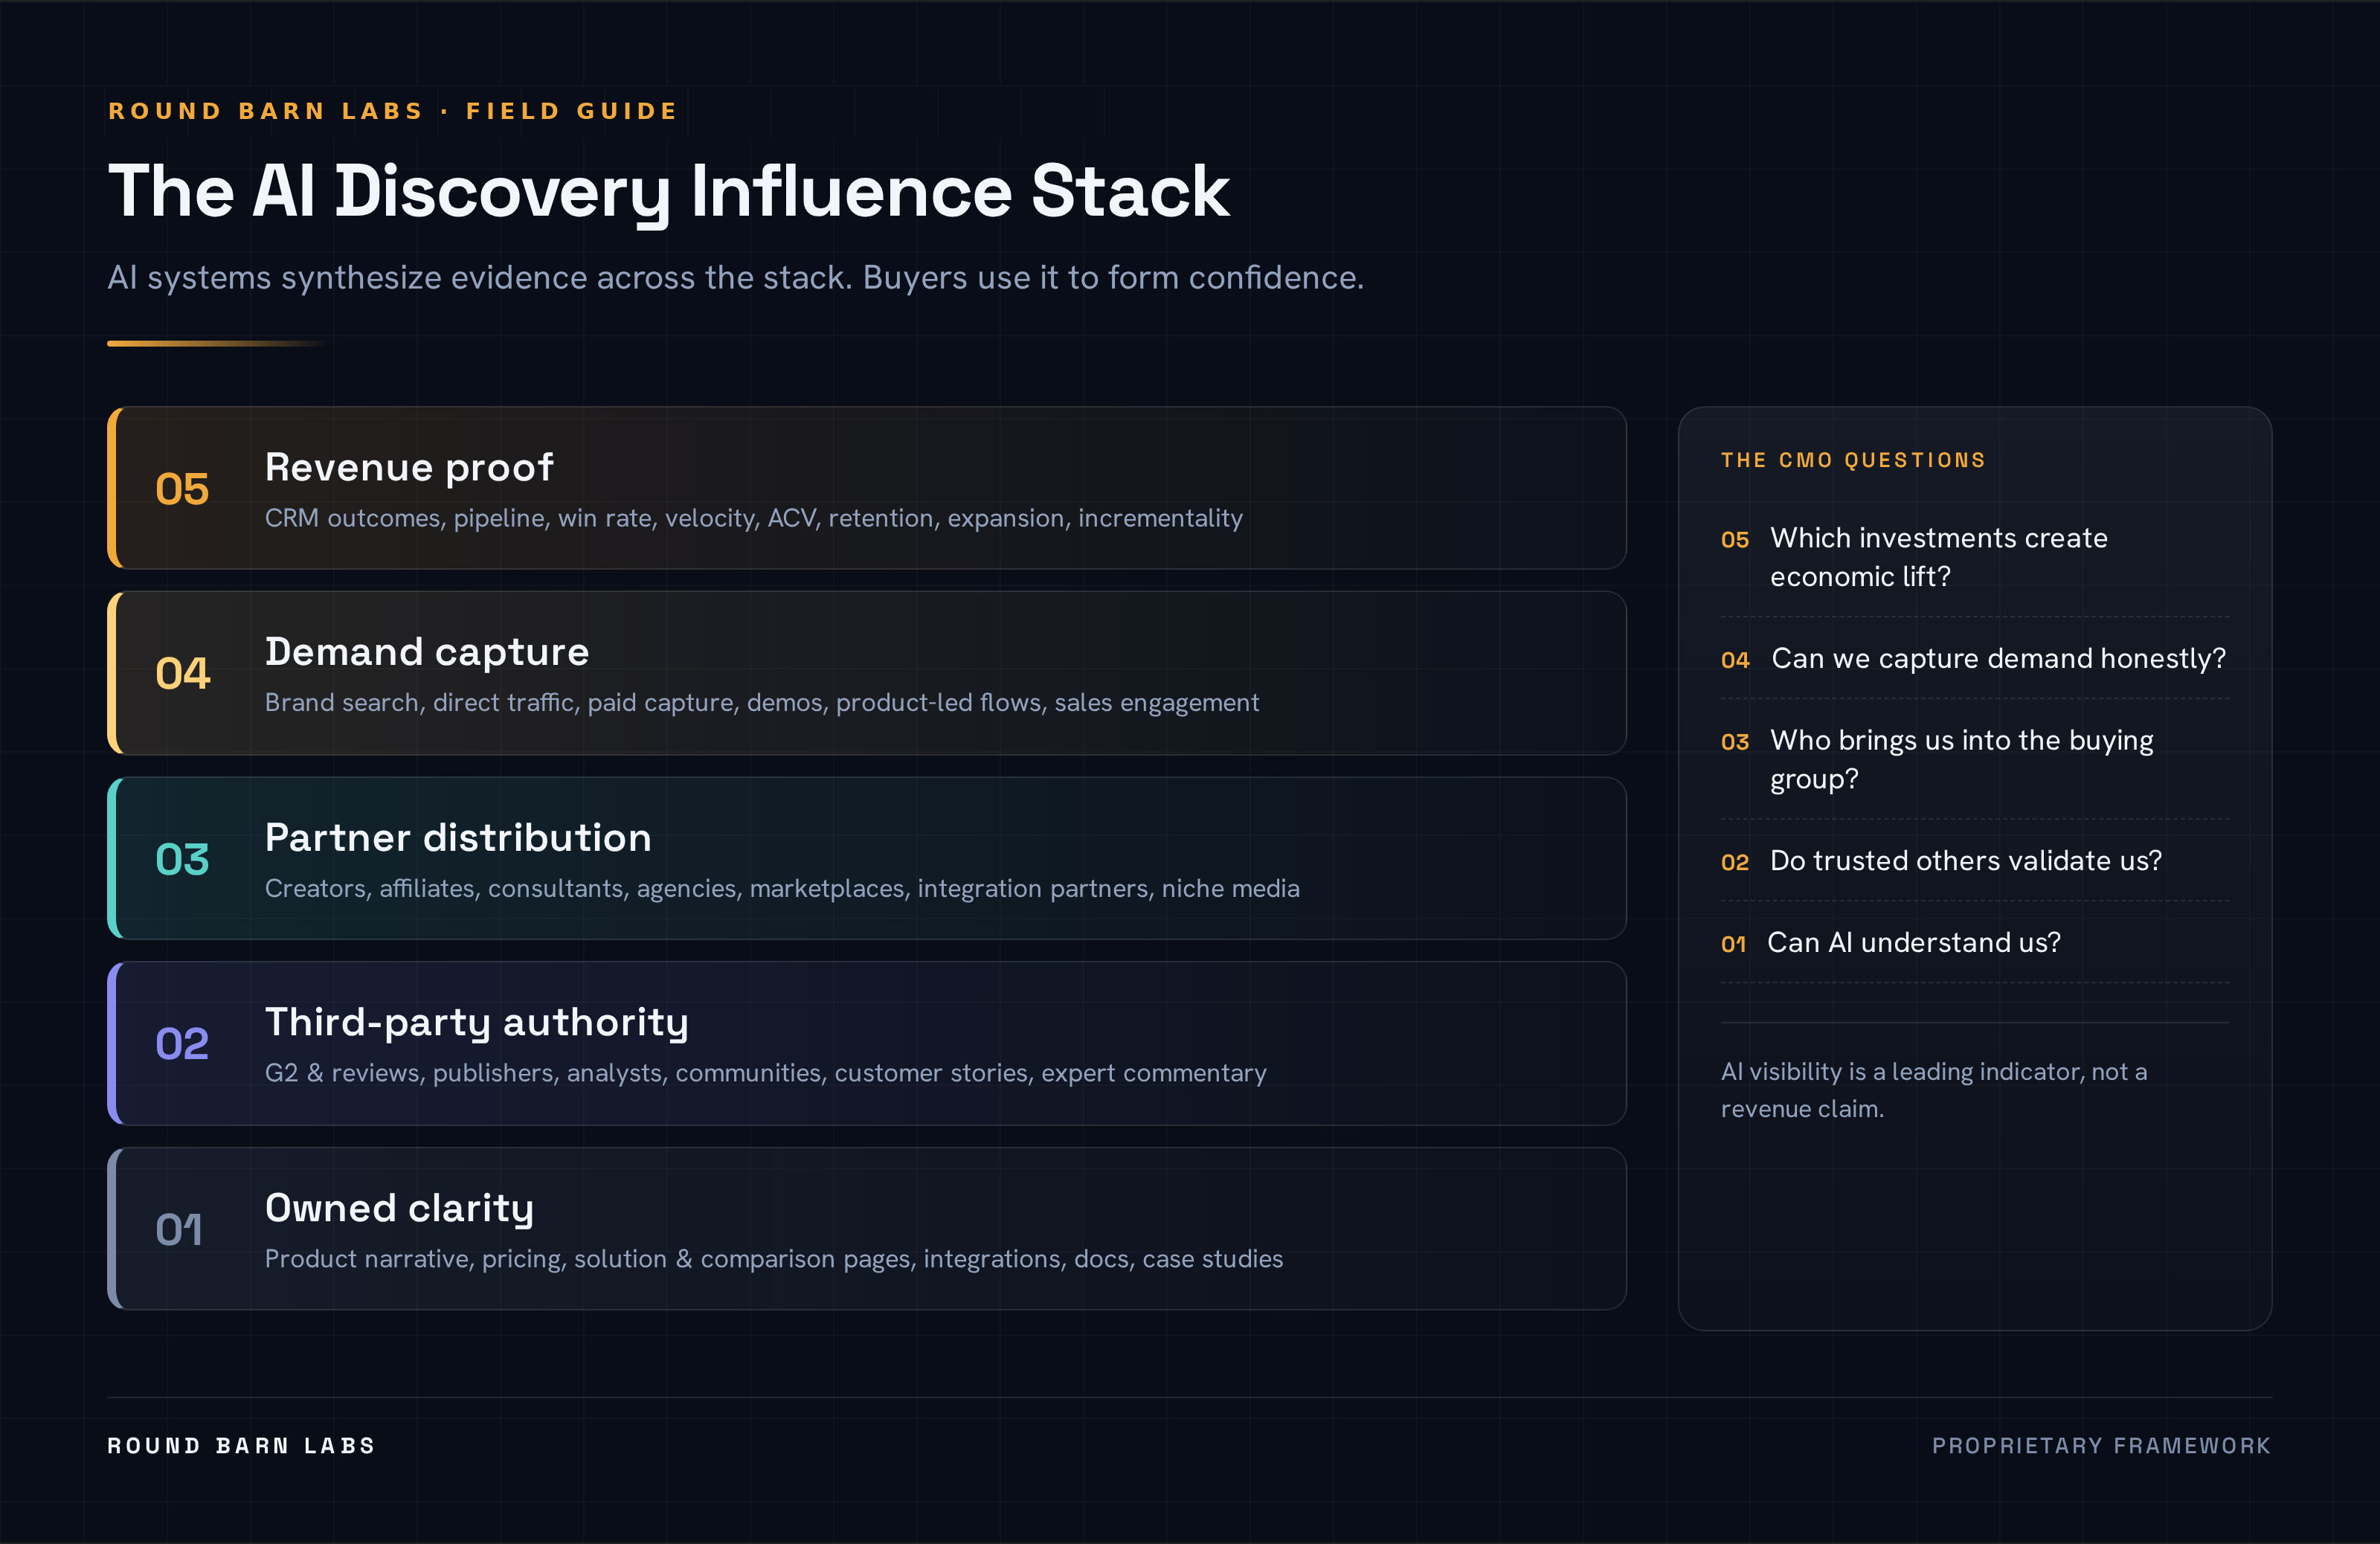2380x1544 pixels.
Task: Click the 'G2 & reviews, publishers' description line
Action: pos(765,1073)
